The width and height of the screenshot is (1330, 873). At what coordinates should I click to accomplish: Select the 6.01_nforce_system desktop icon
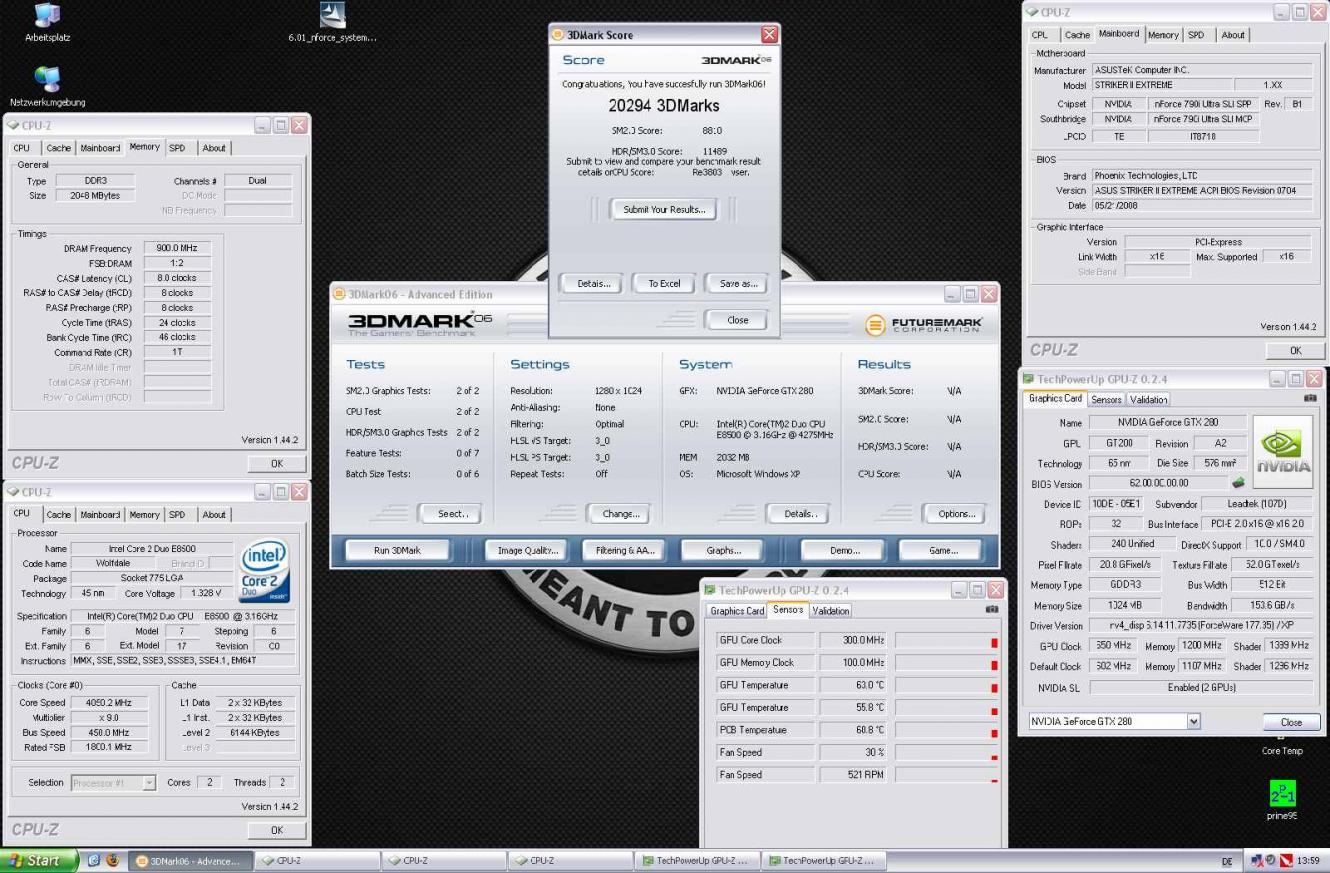333,23
